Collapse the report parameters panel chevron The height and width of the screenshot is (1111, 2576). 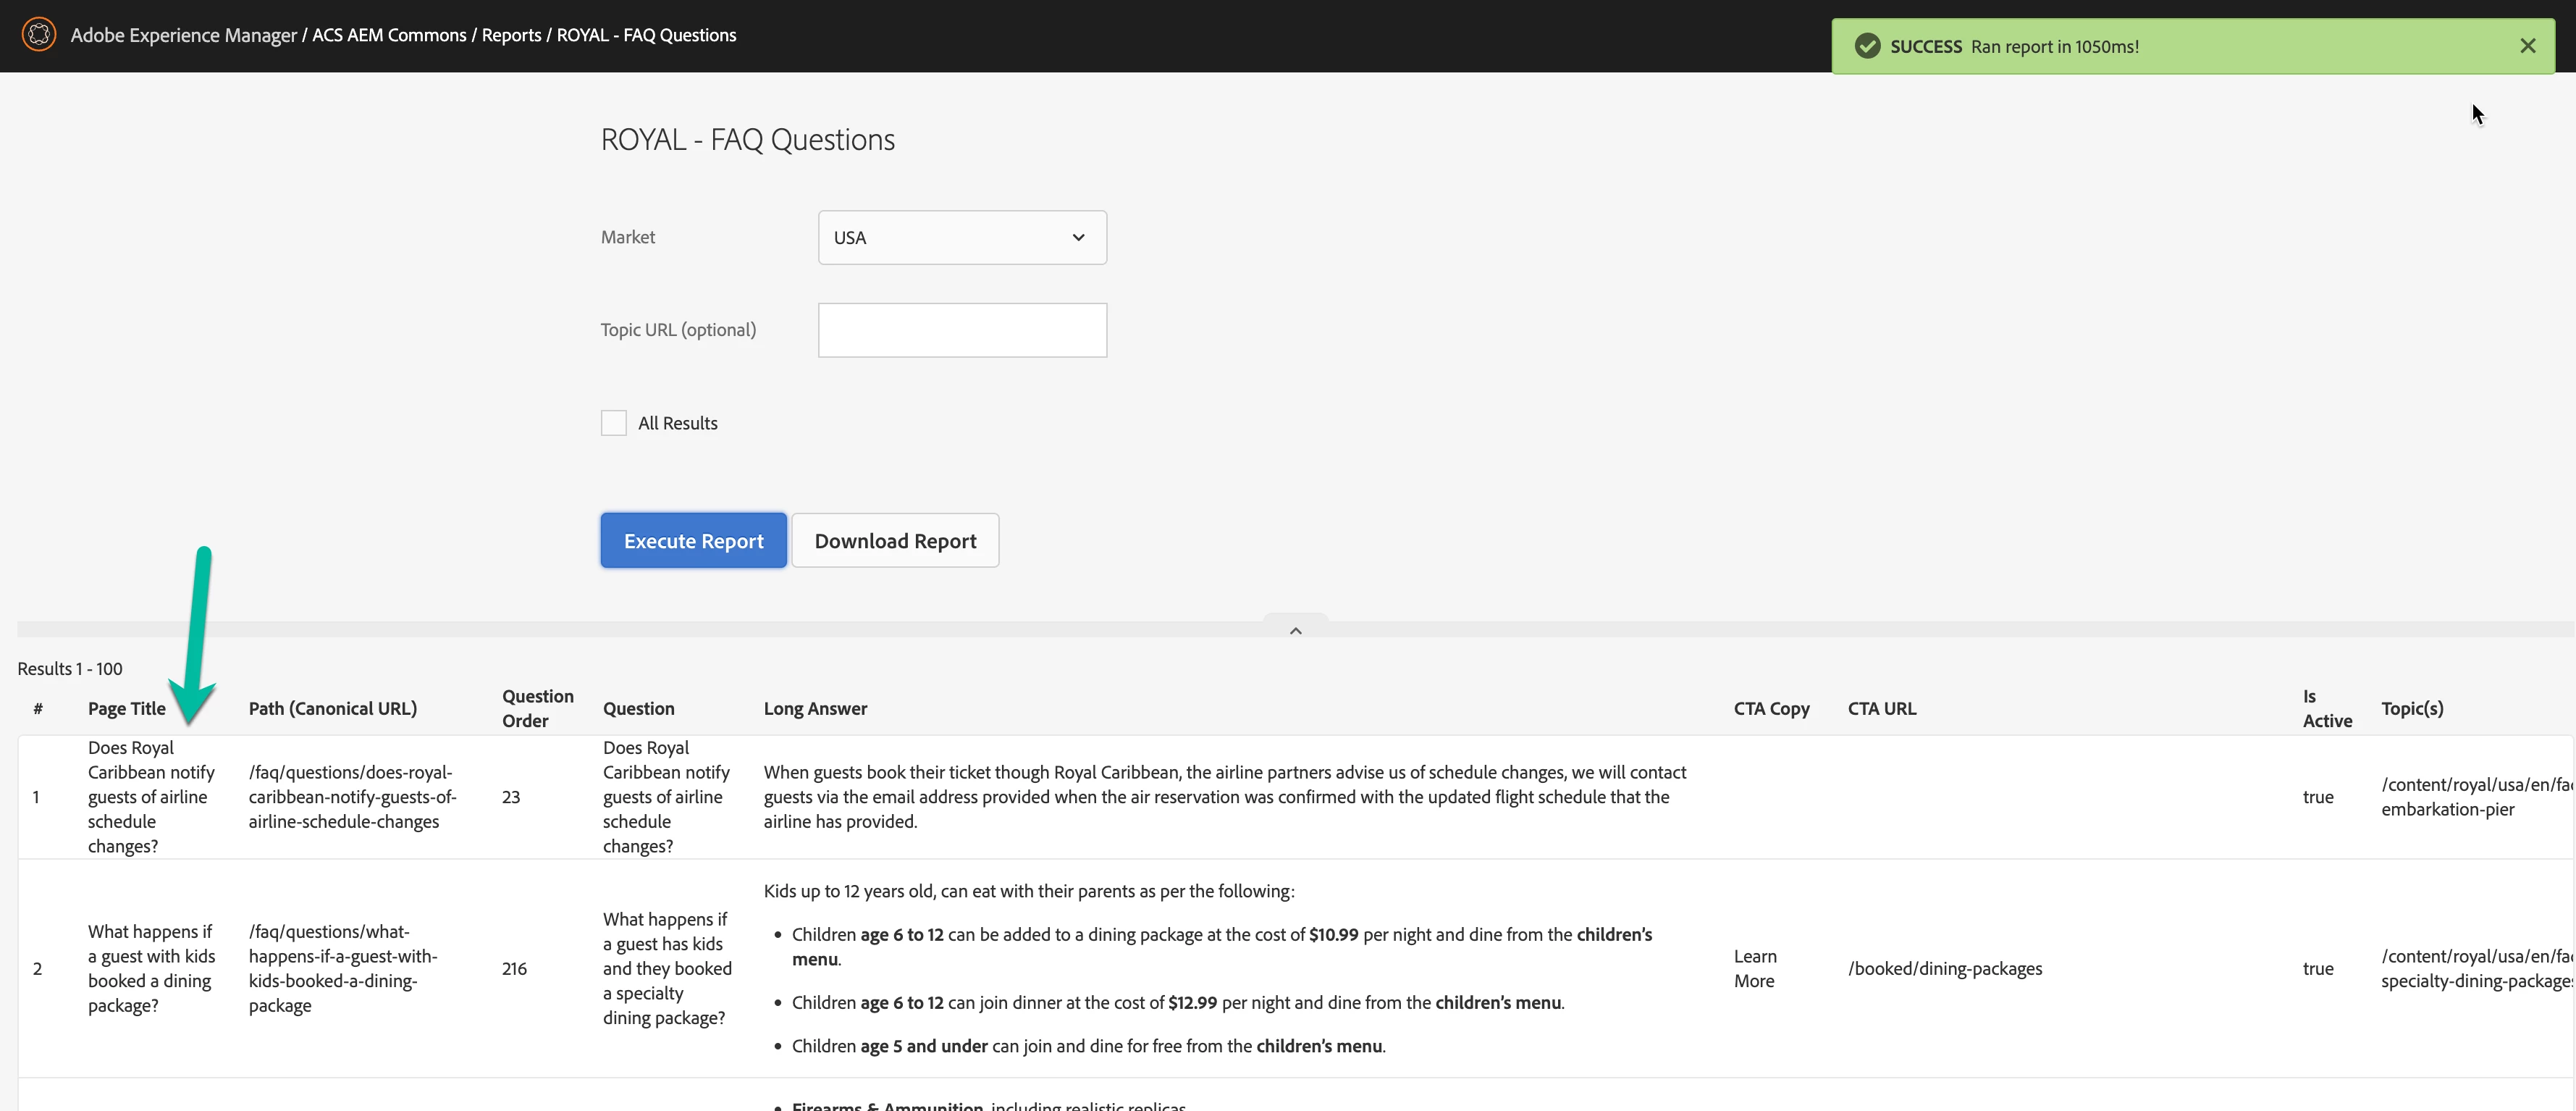coord(1295,630)
